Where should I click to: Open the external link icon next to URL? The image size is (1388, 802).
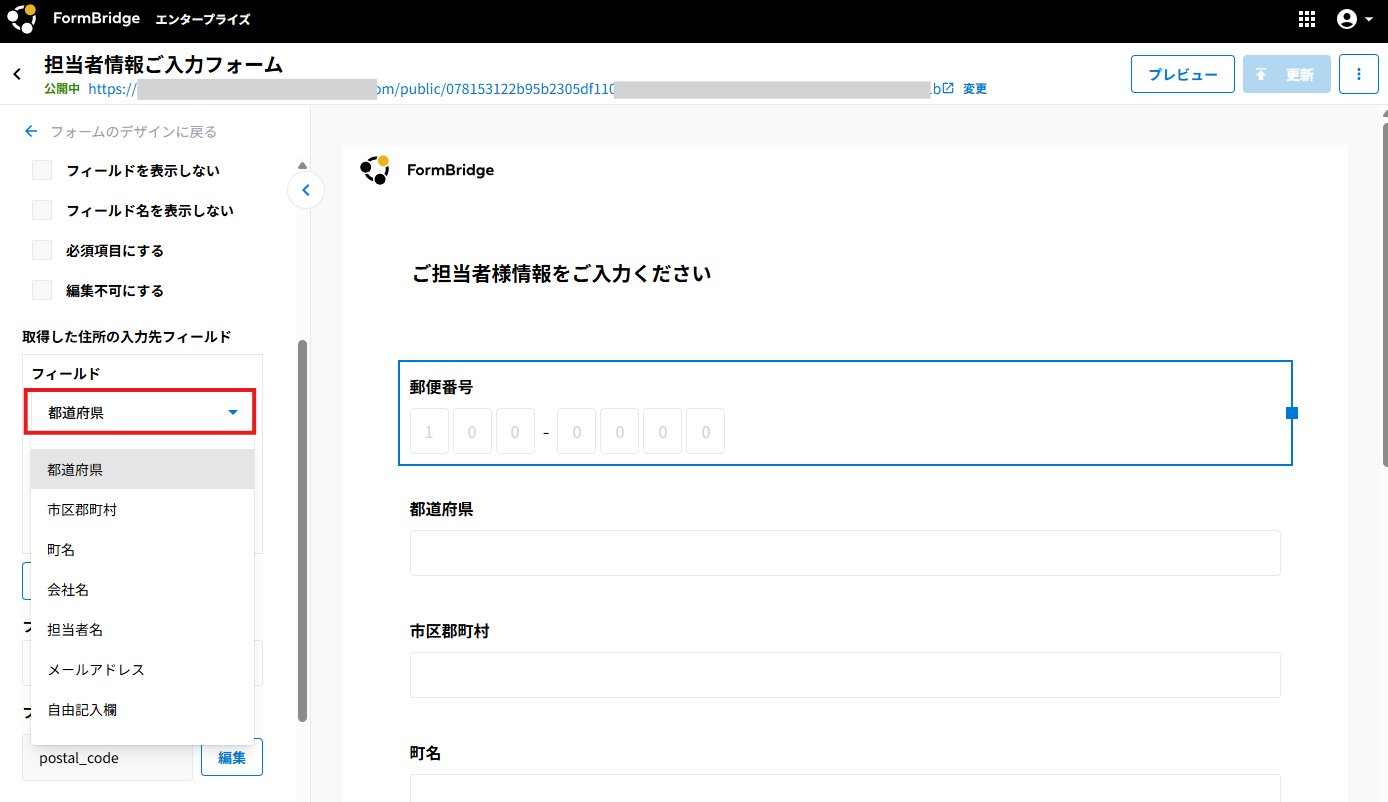pyautogui.click(x=948, y=88)
